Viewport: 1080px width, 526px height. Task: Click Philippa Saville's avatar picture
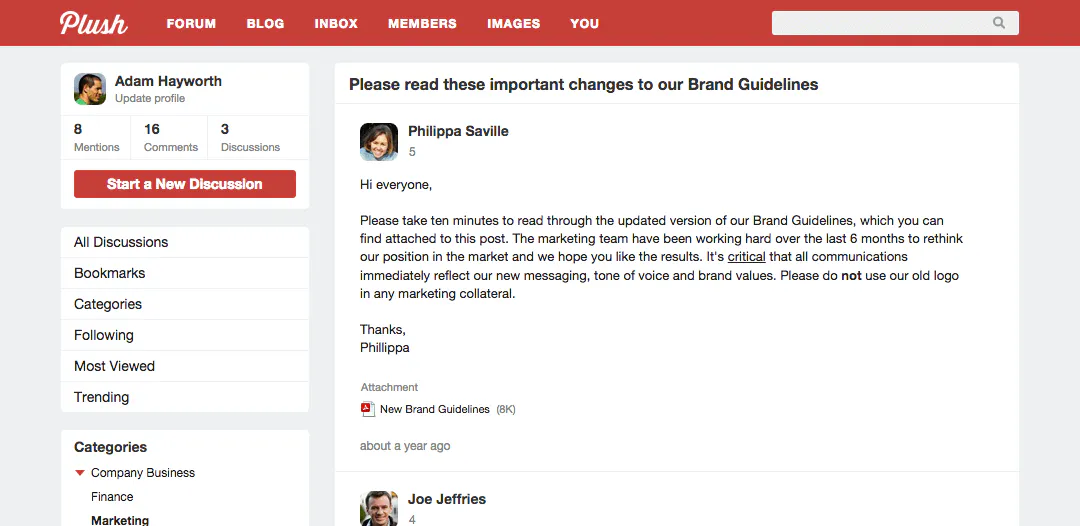click(379, 142)
